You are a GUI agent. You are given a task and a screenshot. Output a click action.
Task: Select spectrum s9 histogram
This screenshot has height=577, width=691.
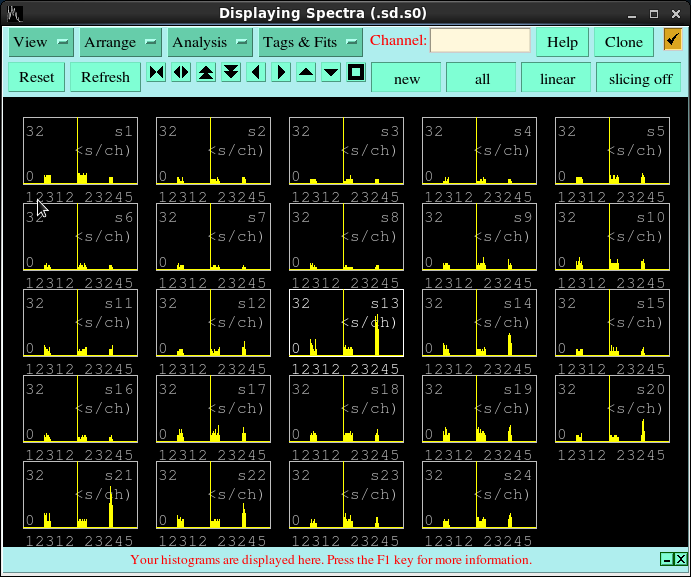tap(479, 237)
